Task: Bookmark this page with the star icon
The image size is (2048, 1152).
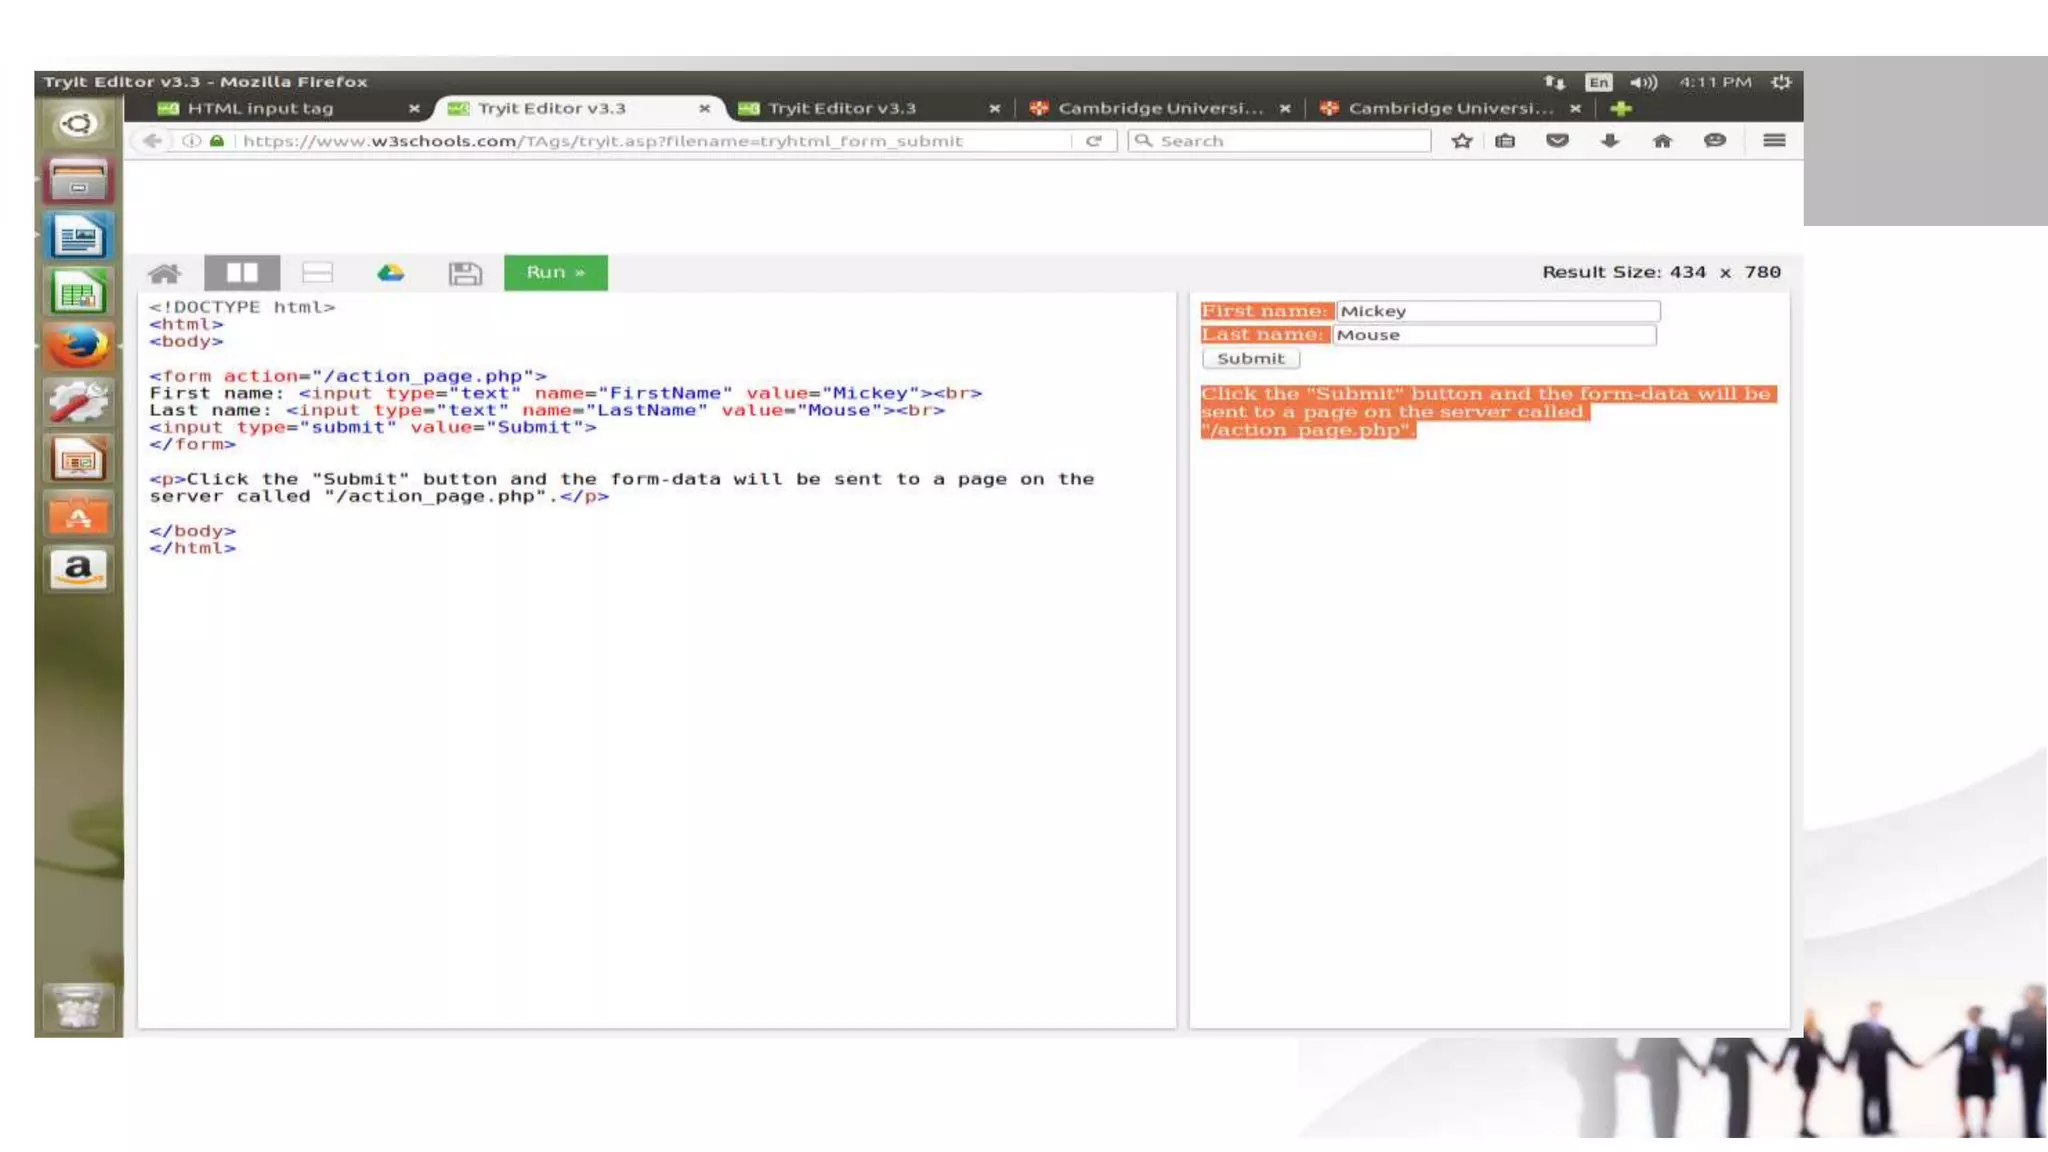Action: pyautogui.click(x=1461, y=141)
